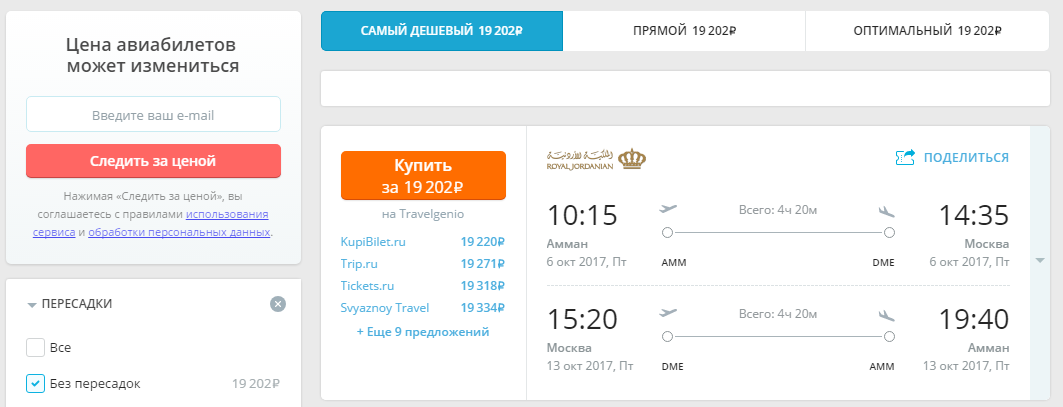Click the AMM departure point on the outbound route
This screenshot has height=407, width=1063.
tap(667, 233)
